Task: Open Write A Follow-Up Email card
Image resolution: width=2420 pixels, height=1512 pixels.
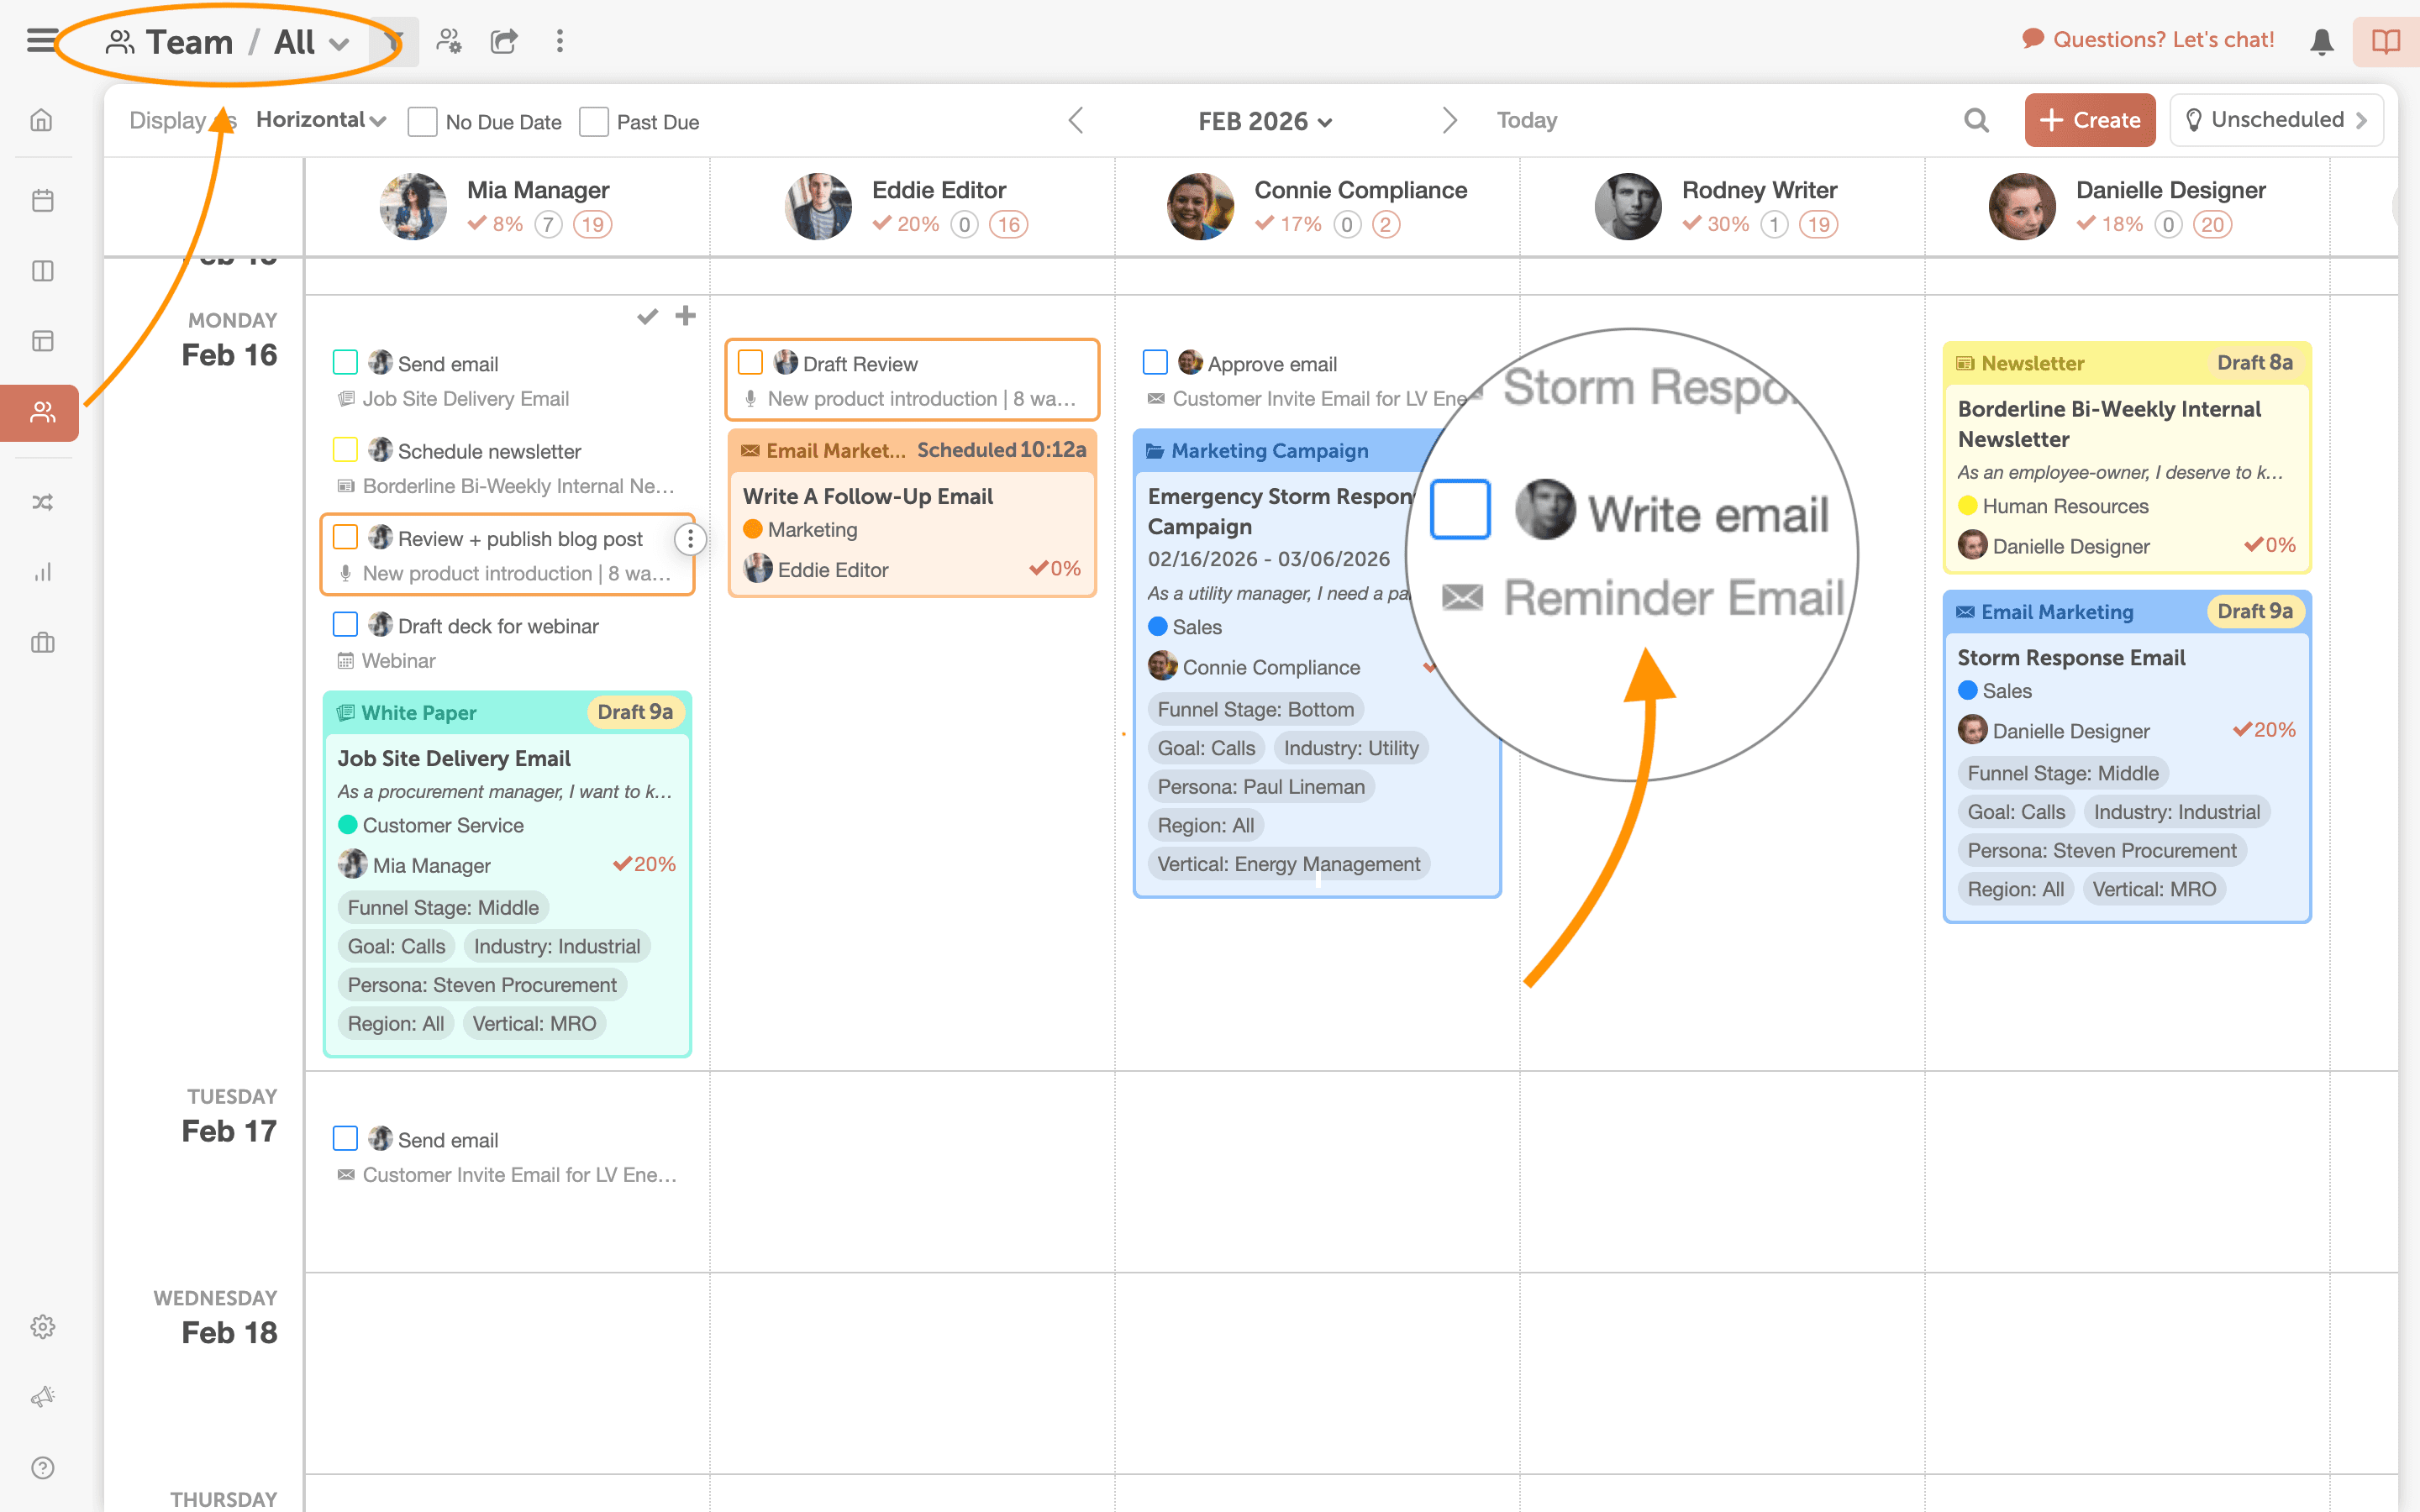Action: pos(868,497)
